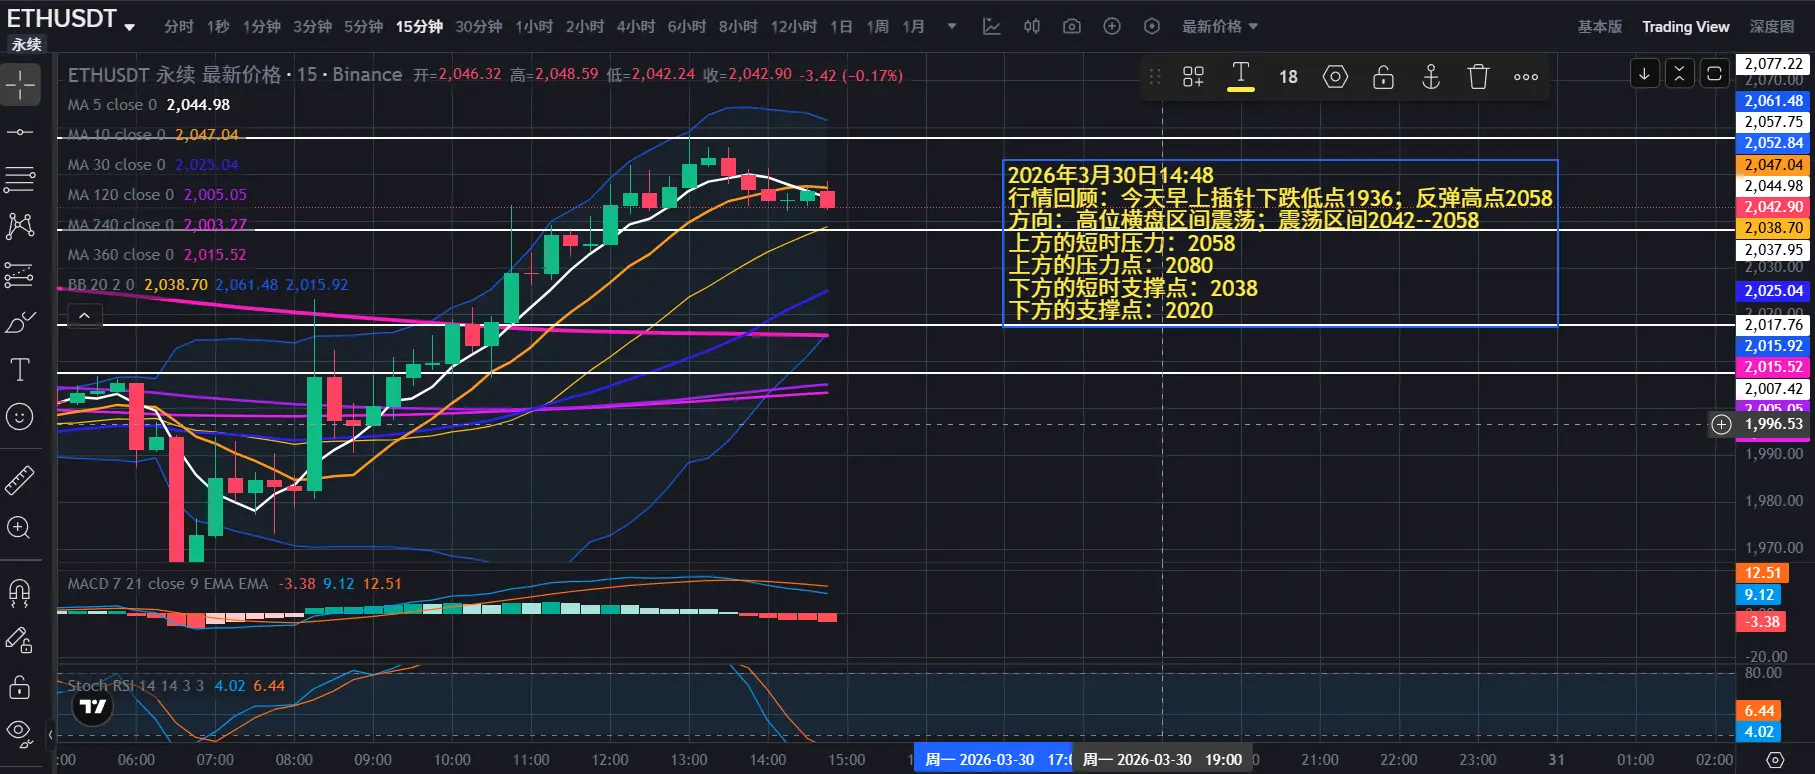Toggle hide all drawings eye icon
The width and height of the screenshot is (1815, 774).
coord(20,734)
